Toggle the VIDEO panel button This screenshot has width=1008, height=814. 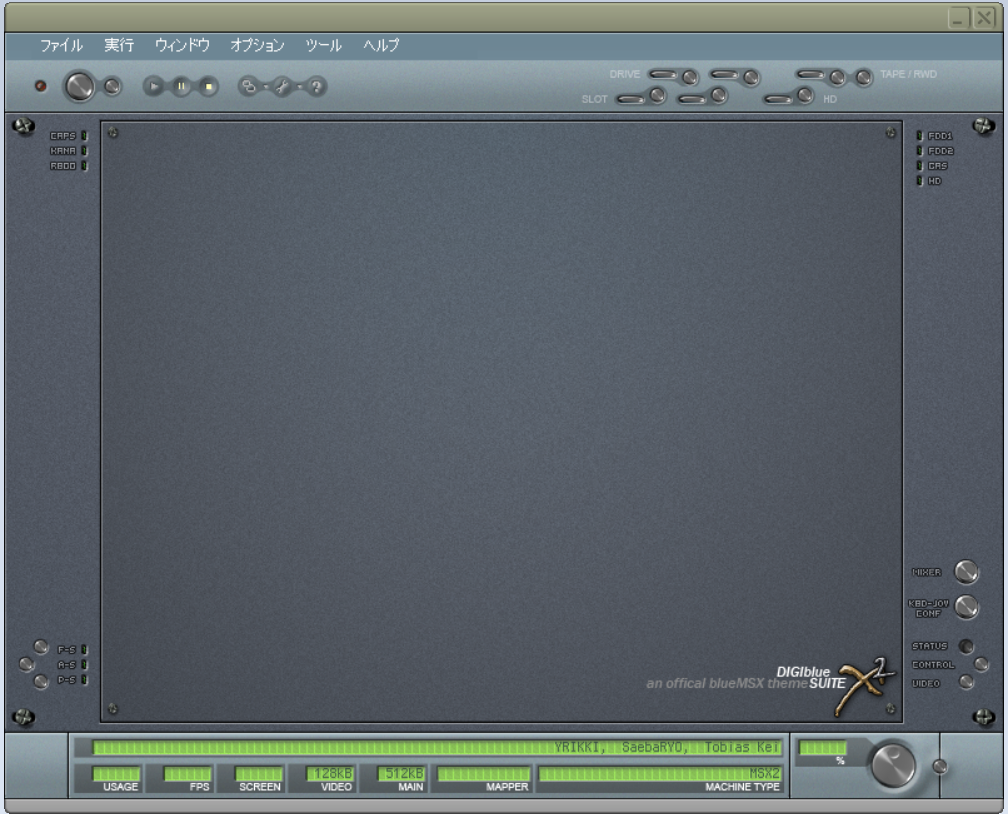point(966,682)
